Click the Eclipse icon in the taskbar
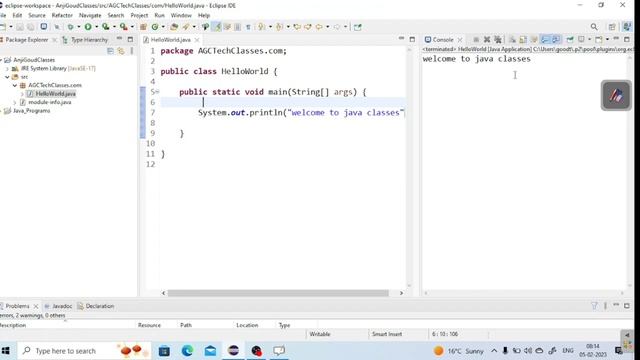640x360 pixels. pos(233,351)
